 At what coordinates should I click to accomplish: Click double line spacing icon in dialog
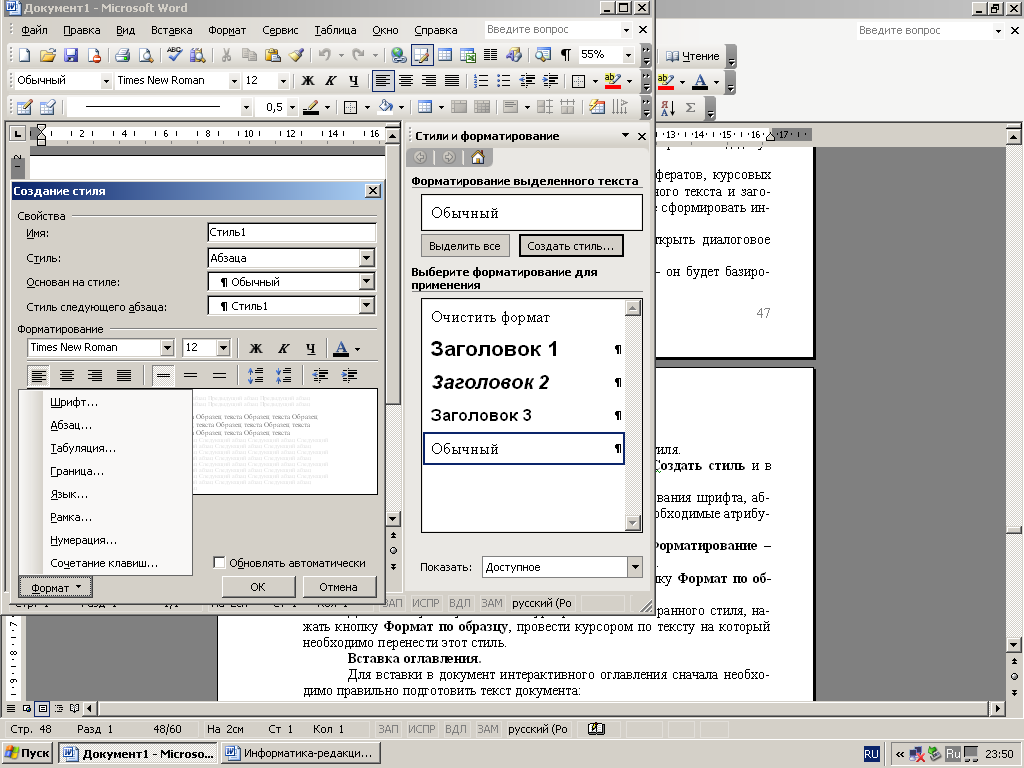tap(219, 375)
